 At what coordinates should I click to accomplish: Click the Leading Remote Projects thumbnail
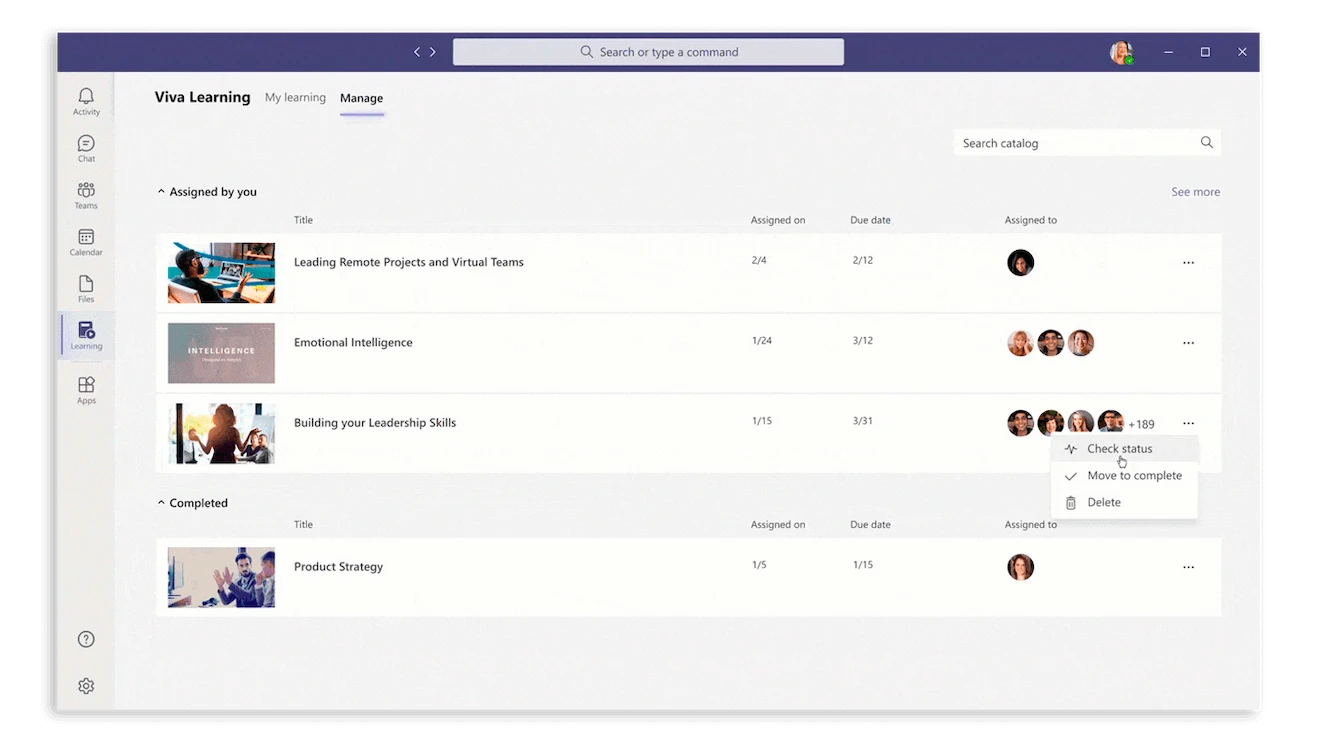(221, 273)
